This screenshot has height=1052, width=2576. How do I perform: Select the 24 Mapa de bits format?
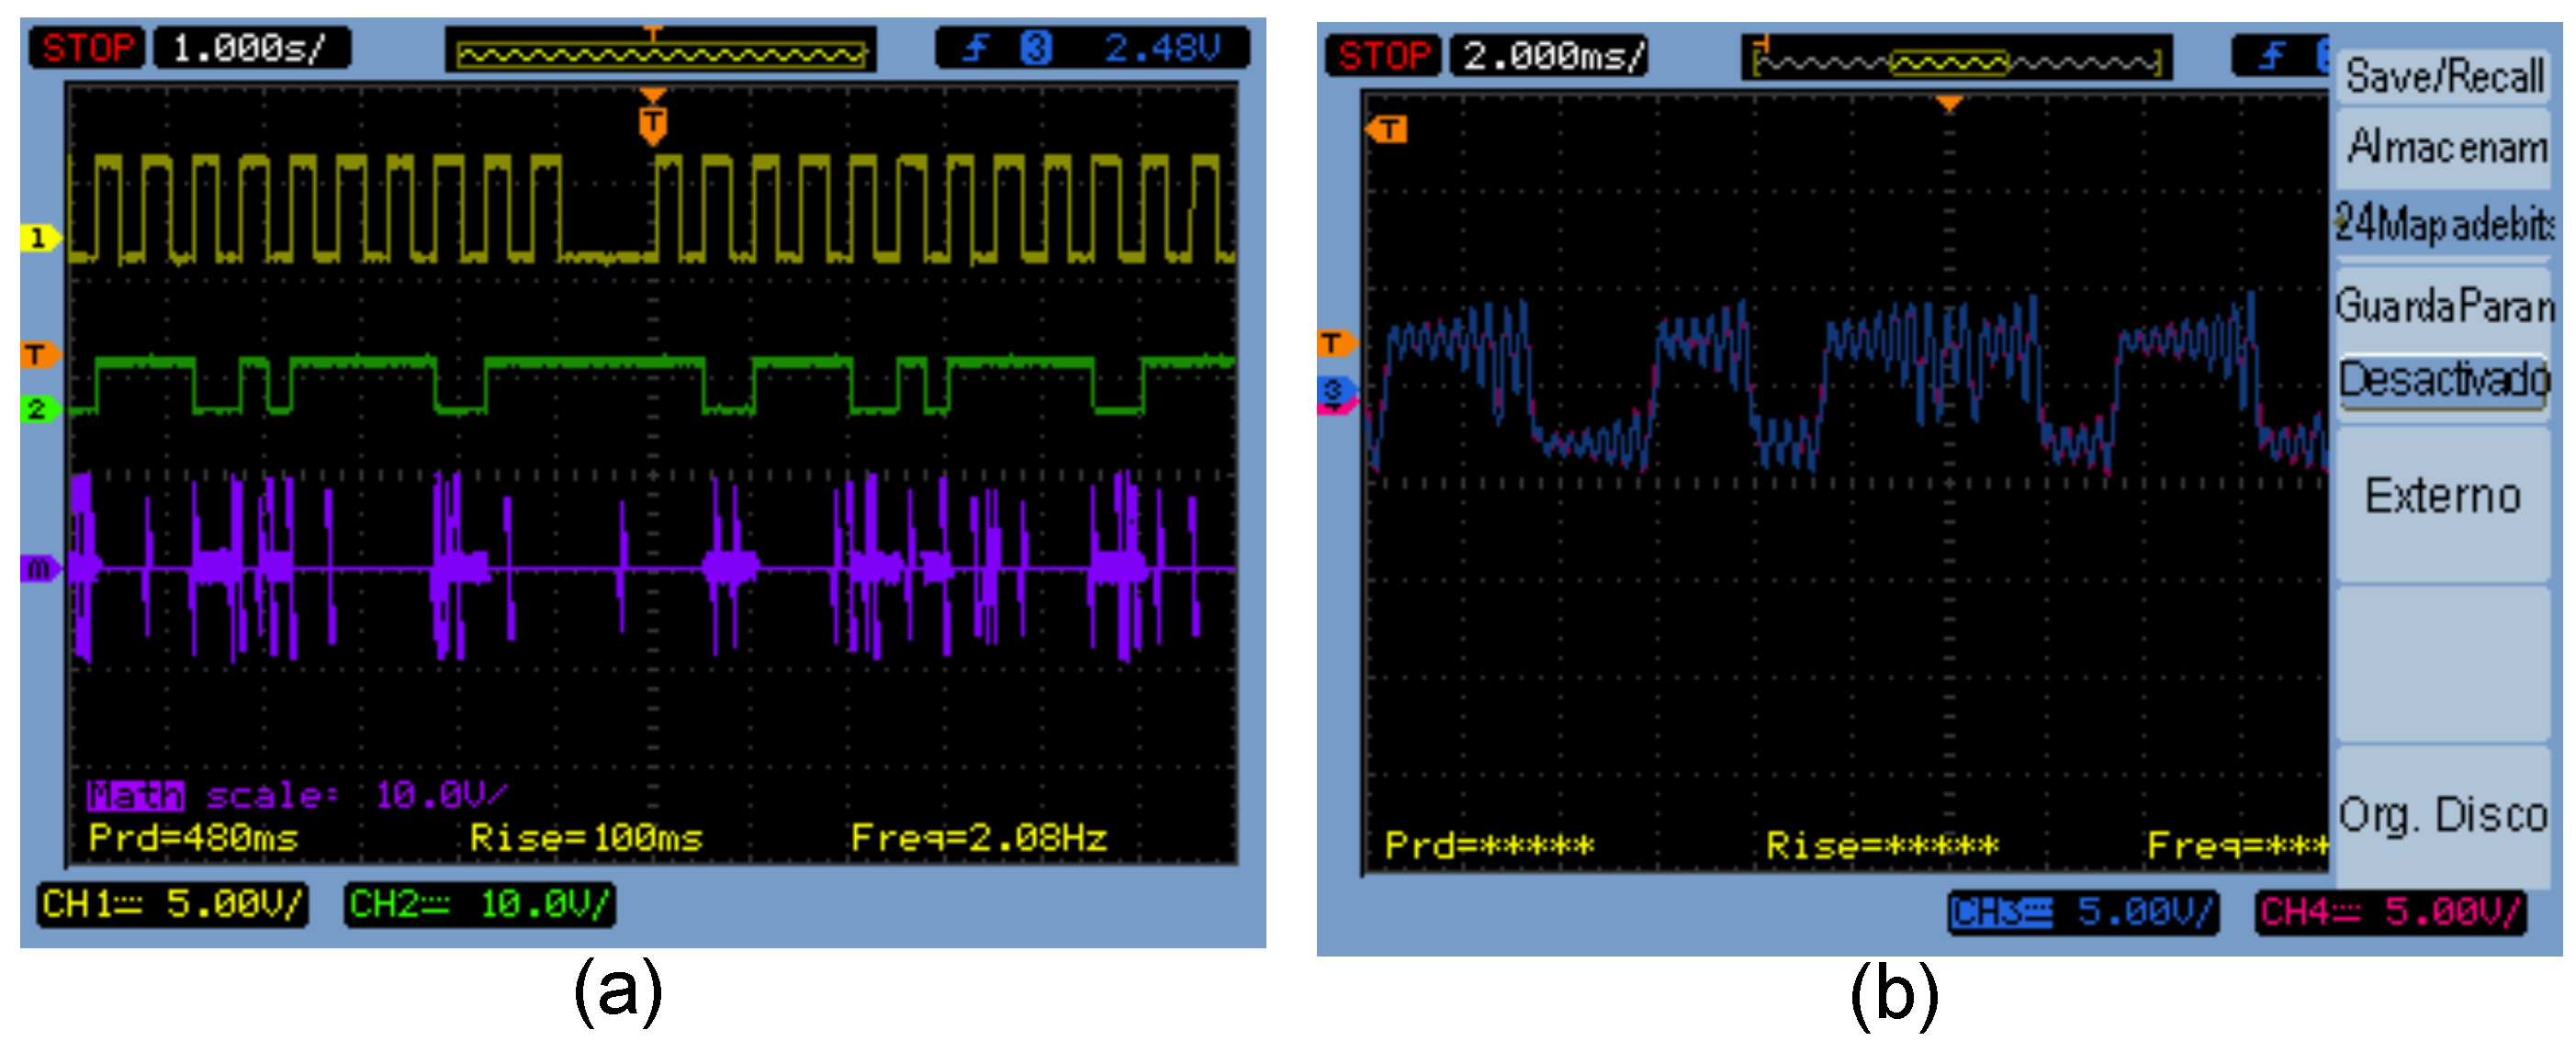(2443, 224)
